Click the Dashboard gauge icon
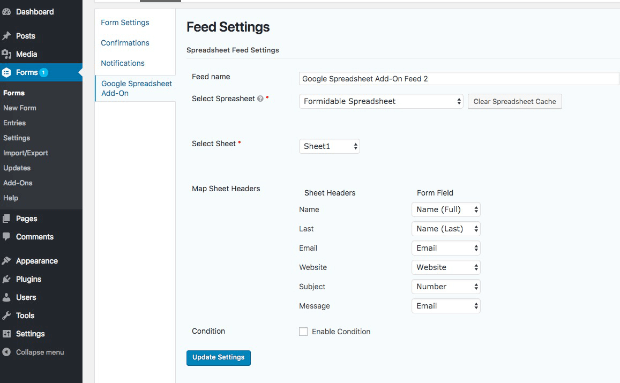This screenshot has height=383, width=620. tap(6, 12)
